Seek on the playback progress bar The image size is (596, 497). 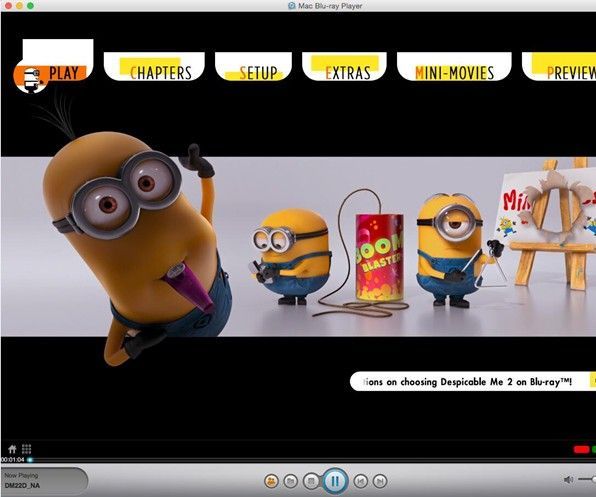(312, 460)
